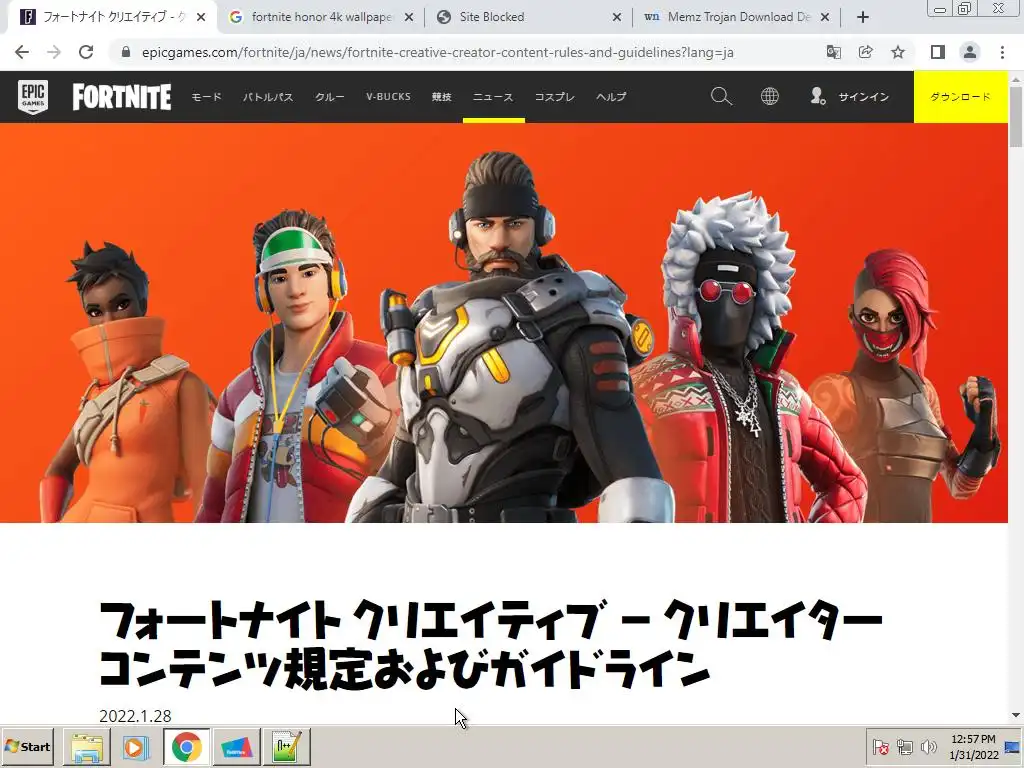Reload the page with the refresh icon
The image size is (1024, 768).
86,52
